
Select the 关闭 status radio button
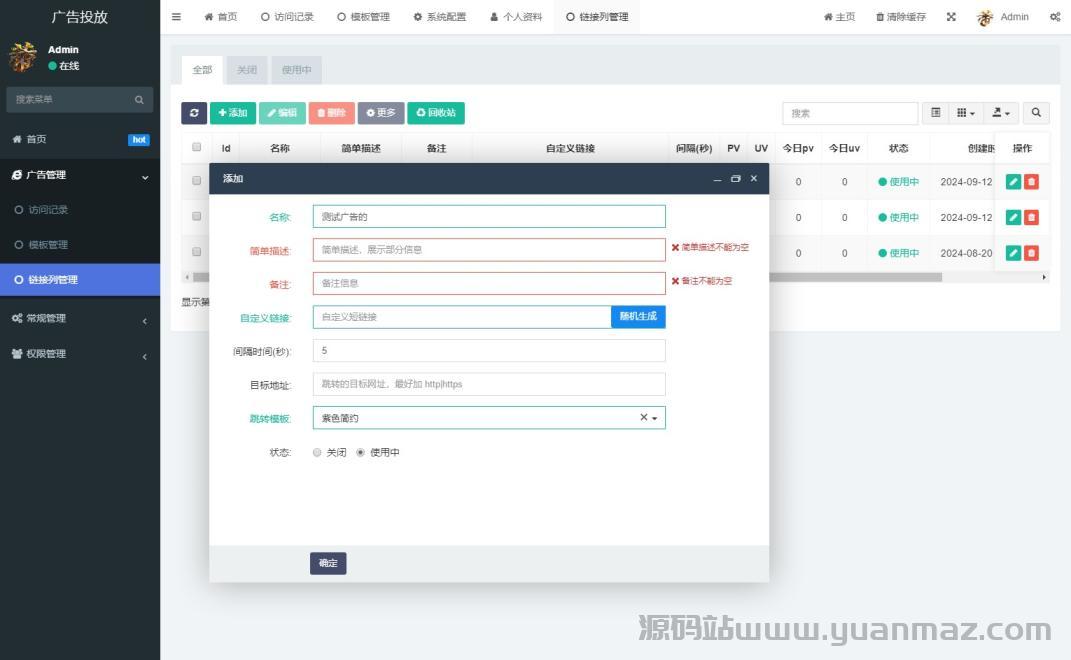click(x=317, y=453)
